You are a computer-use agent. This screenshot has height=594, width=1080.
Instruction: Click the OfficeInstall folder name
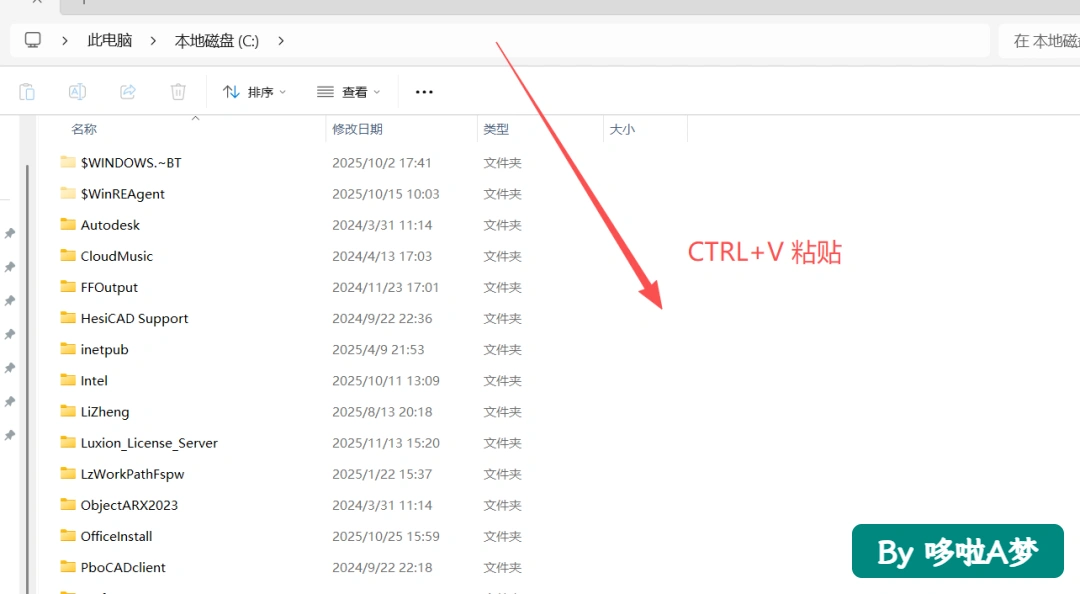[116, 536]
